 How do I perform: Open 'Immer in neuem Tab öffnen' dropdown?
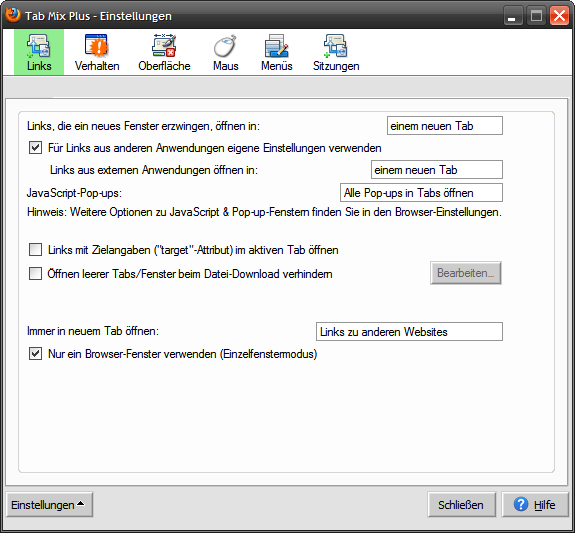pyautogui.click(x=409, y=332)
